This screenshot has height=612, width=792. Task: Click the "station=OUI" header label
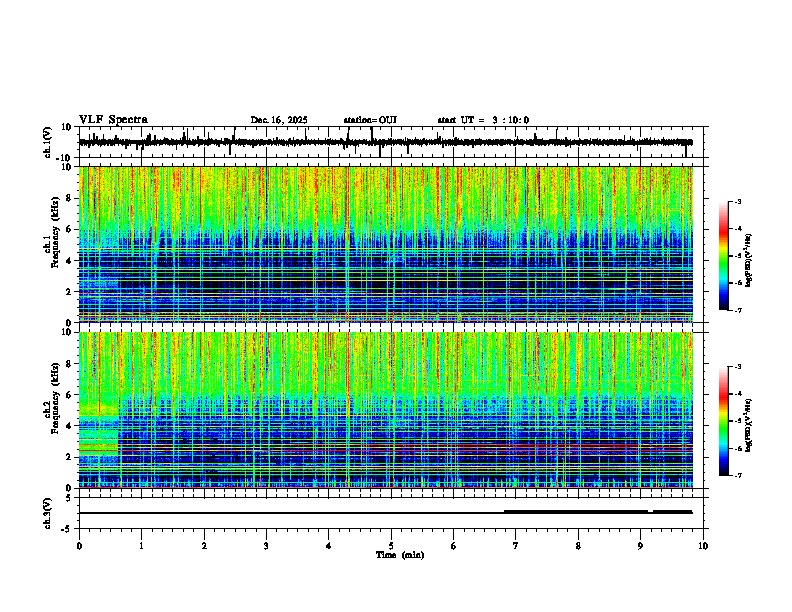coord(370,120)
